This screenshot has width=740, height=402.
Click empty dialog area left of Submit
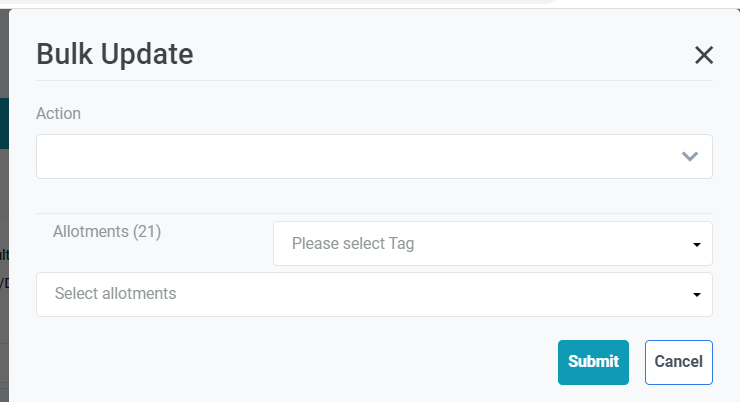[300, 362]
